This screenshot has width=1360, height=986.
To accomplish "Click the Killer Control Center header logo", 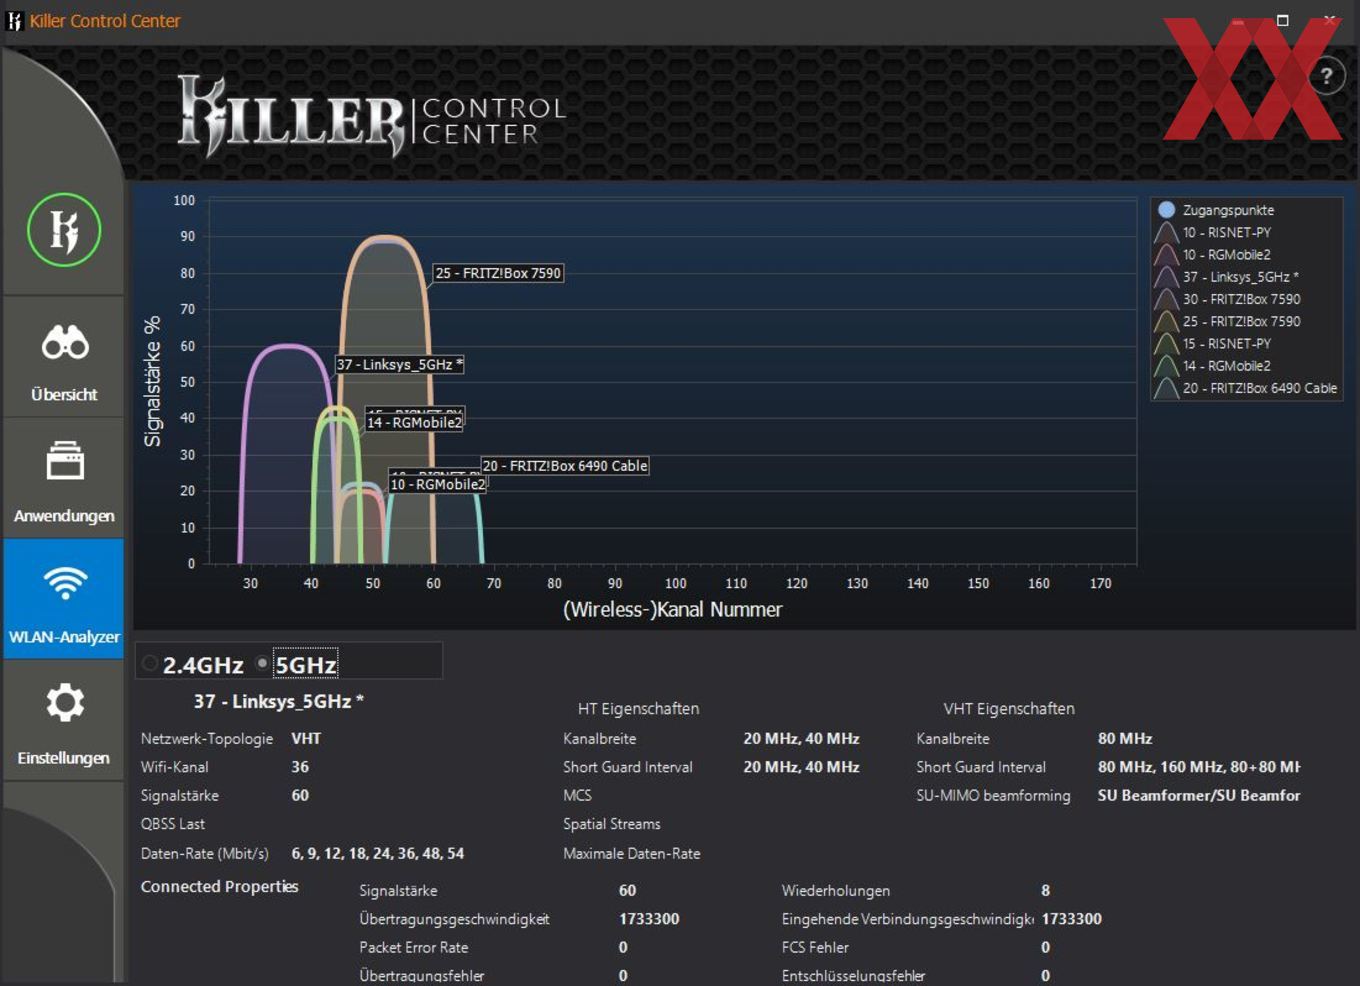I will 372,116.
